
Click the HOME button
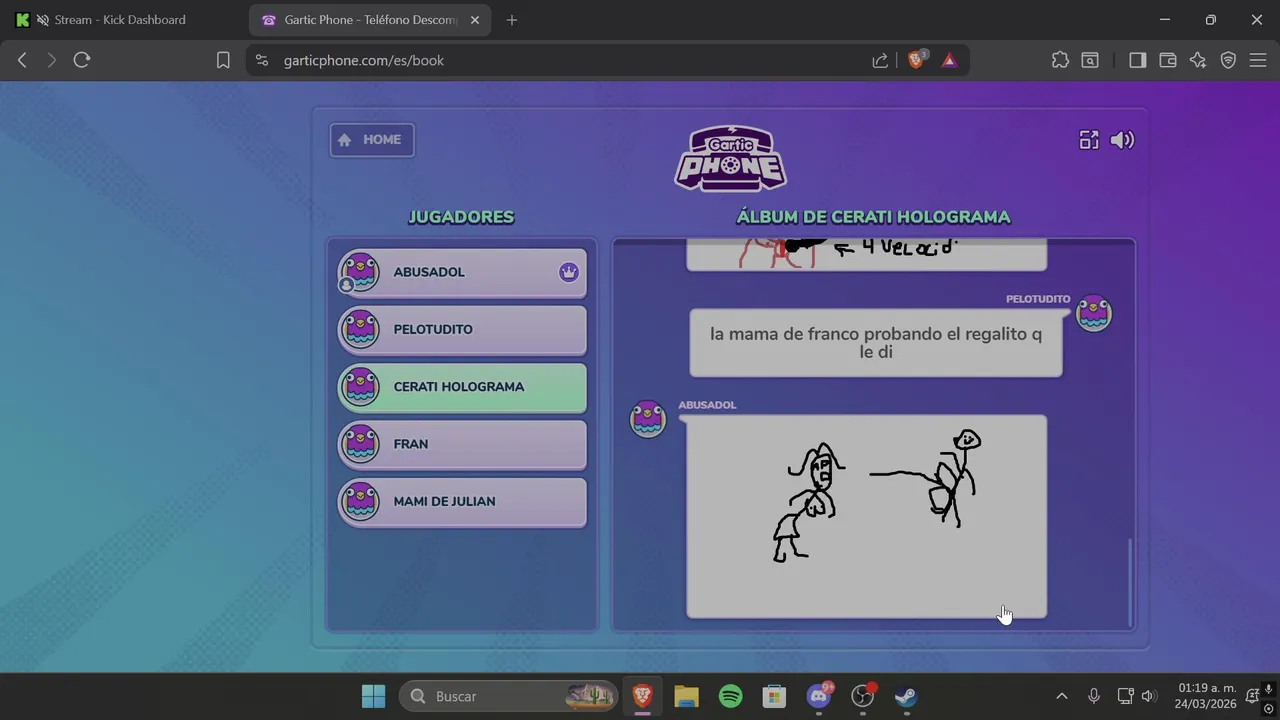coord(372,140)
